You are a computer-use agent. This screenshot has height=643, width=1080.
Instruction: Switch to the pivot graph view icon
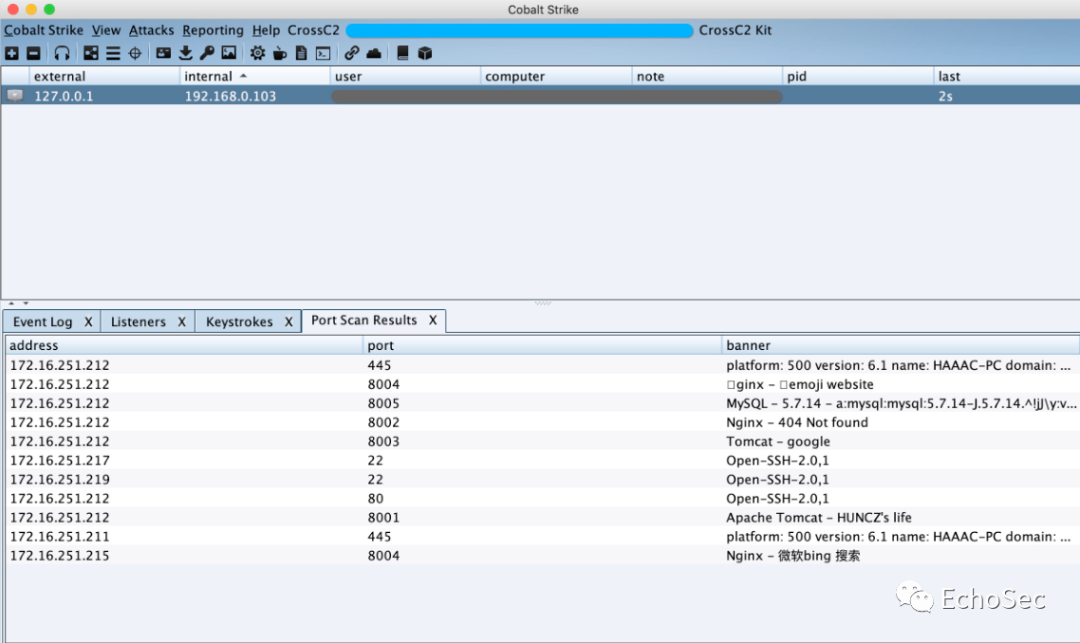(x=91, y=53)
